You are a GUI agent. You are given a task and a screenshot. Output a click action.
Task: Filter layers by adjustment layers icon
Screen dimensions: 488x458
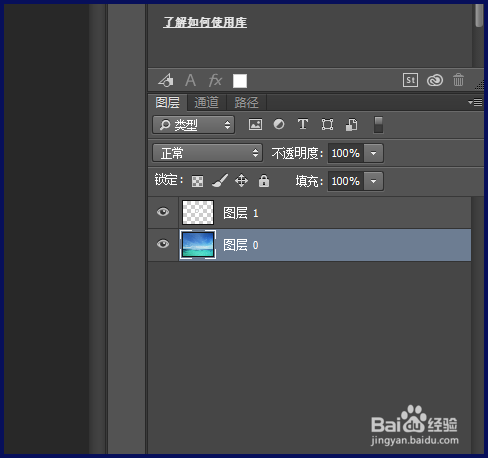point(279,124)
